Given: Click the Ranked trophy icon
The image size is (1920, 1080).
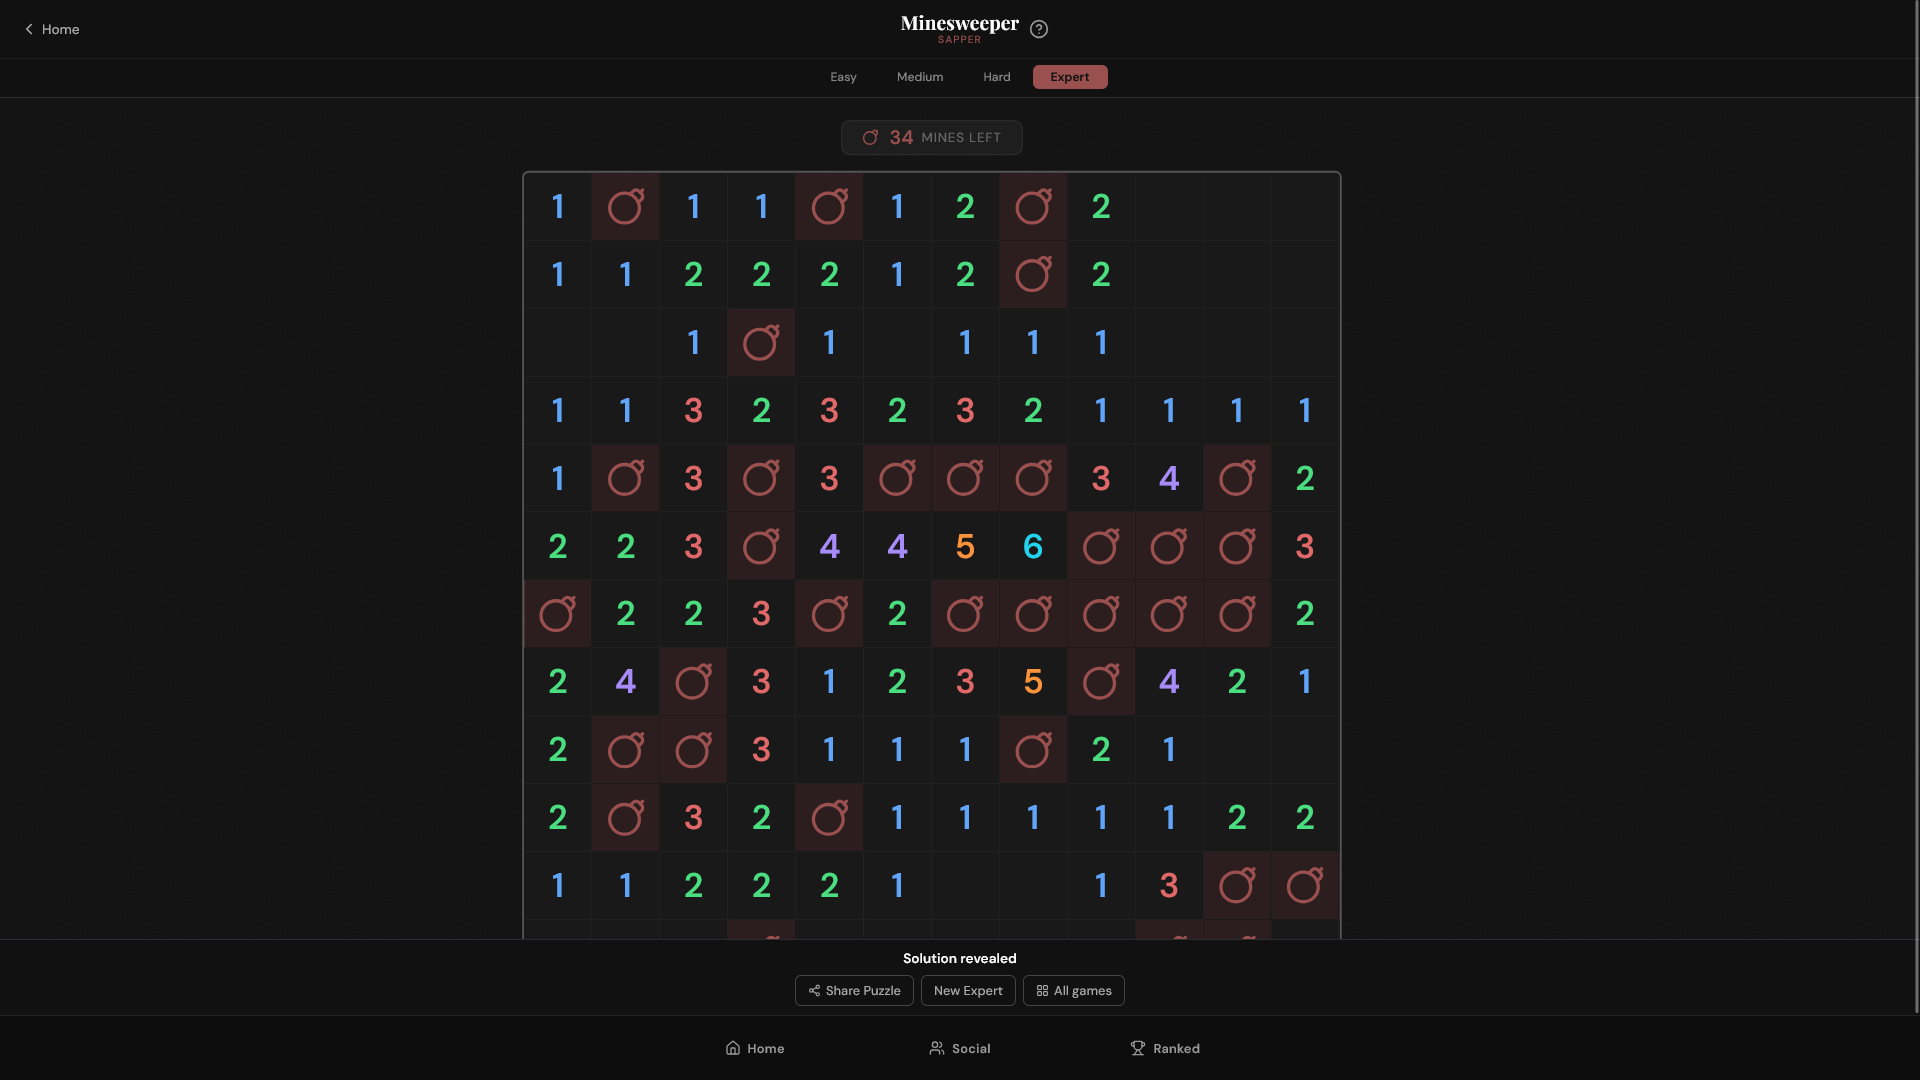Looking at the screenshot, I should [1137, 1047].
